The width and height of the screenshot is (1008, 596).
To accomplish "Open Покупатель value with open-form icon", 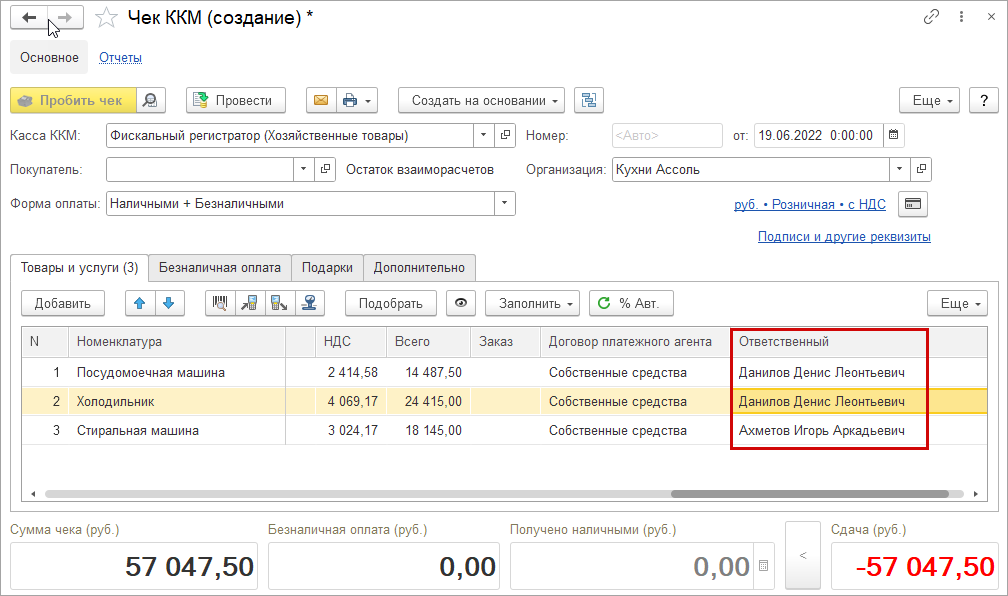I will click(x=325, y=169).
